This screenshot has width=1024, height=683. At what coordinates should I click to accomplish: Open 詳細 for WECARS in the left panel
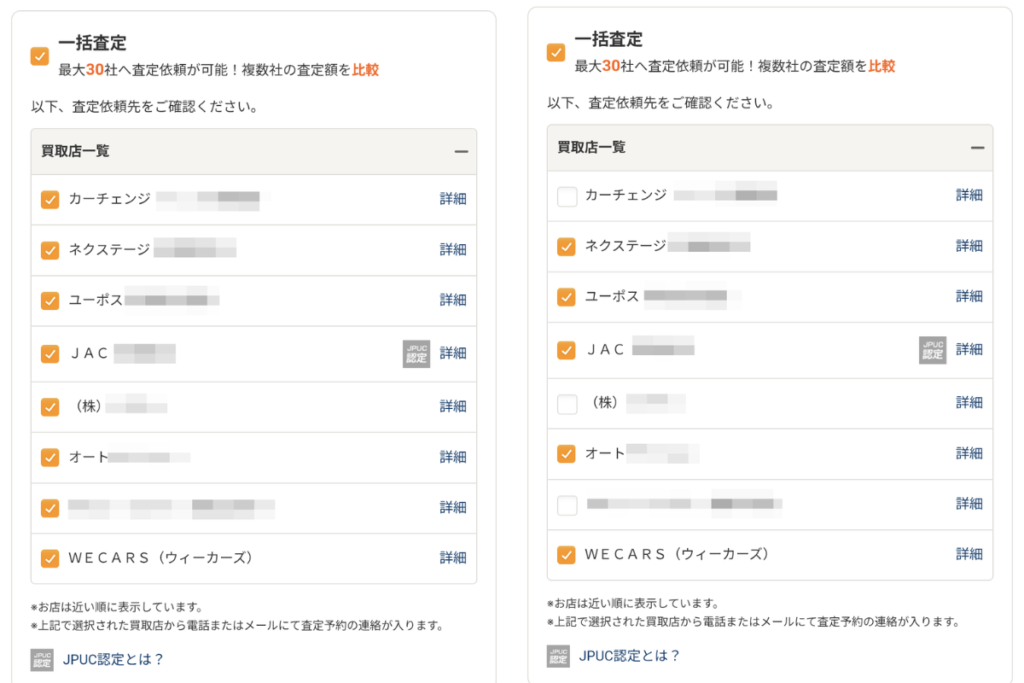click(453, 558)
